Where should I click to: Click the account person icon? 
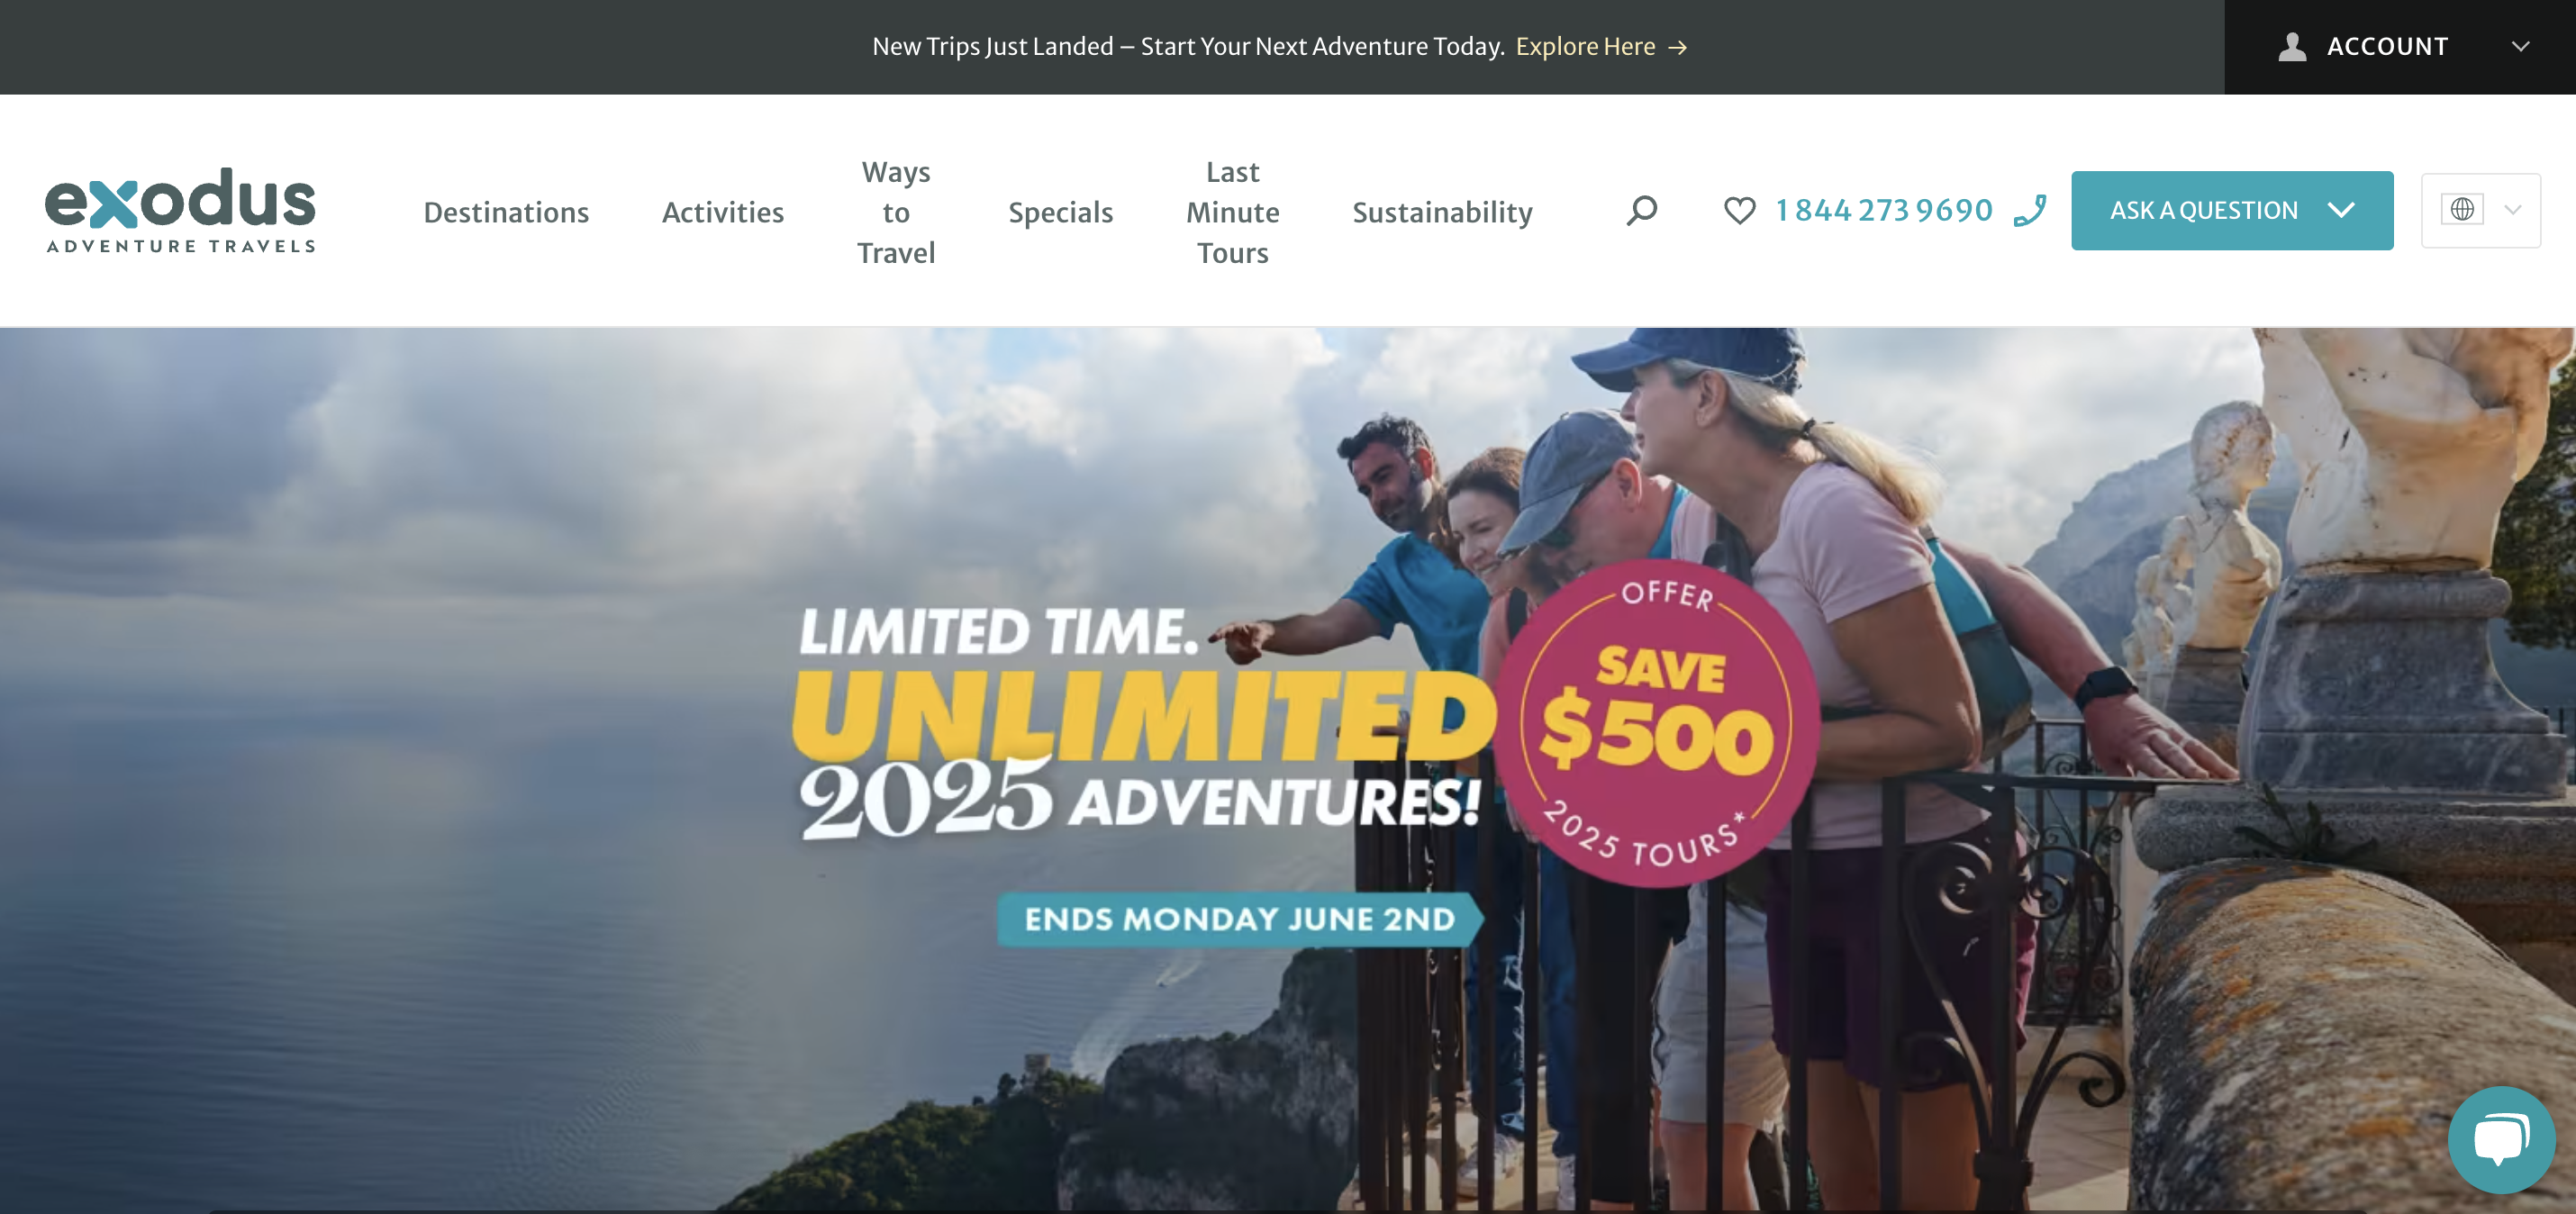pyautogui.click(x=2292, y=47)
